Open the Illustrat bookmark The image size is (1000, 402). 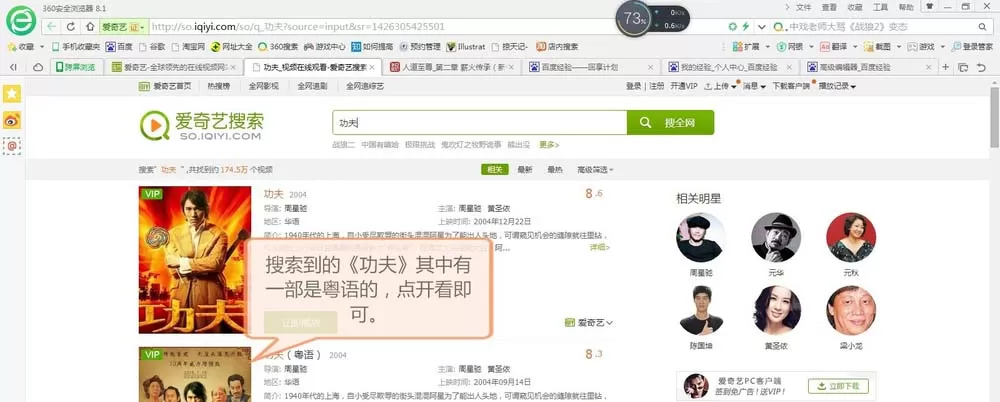coord(466,47)
